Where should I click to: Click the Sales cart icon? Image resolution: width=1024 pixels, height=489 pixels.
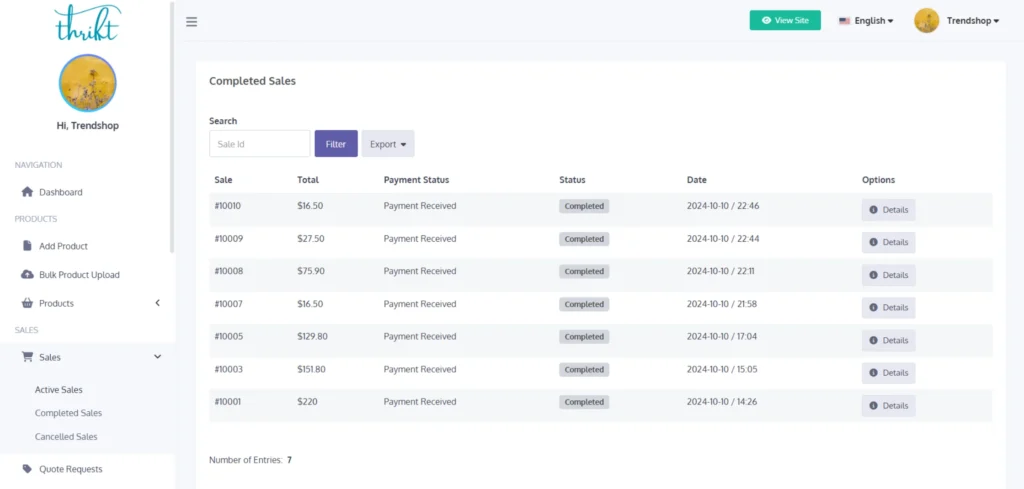pos(27,357)
